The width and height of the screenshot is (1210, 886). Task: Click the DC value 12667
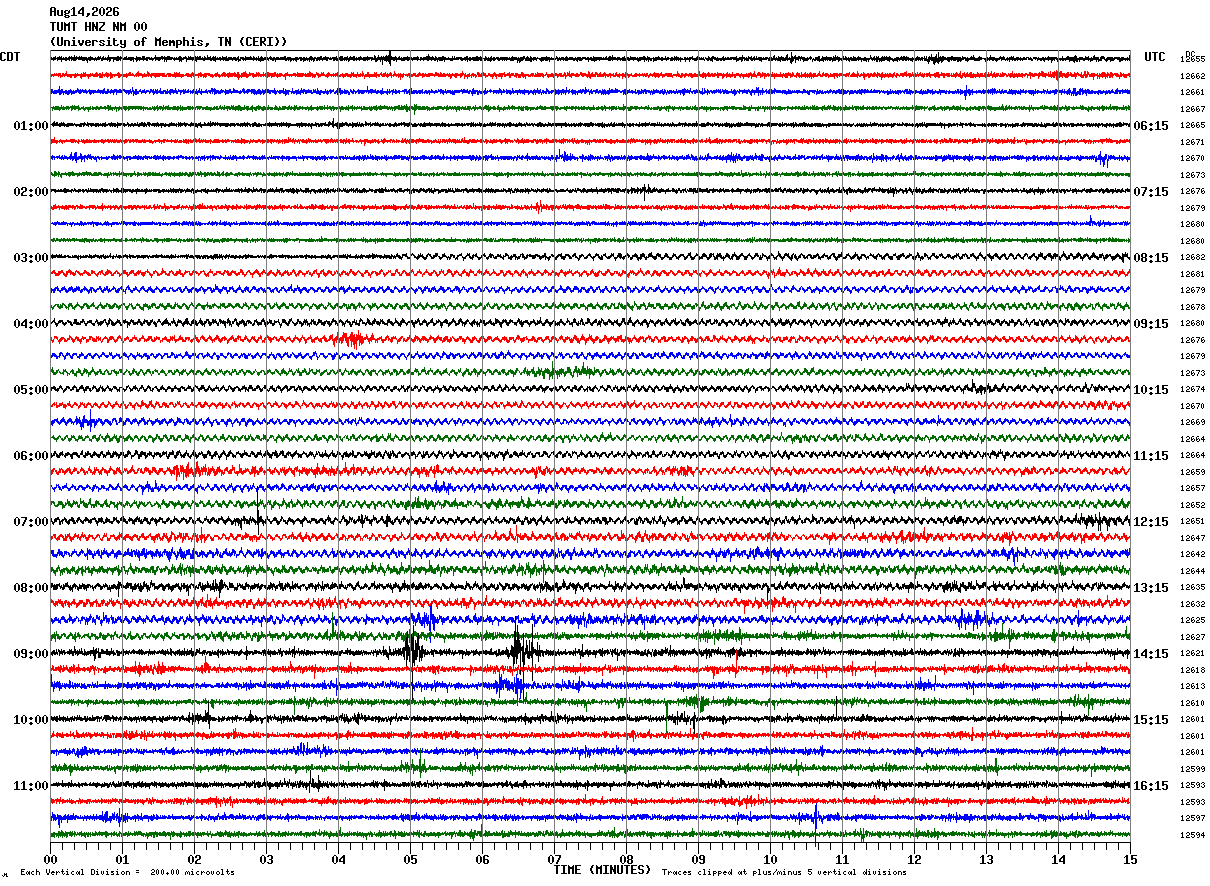tap(1193, 109)
